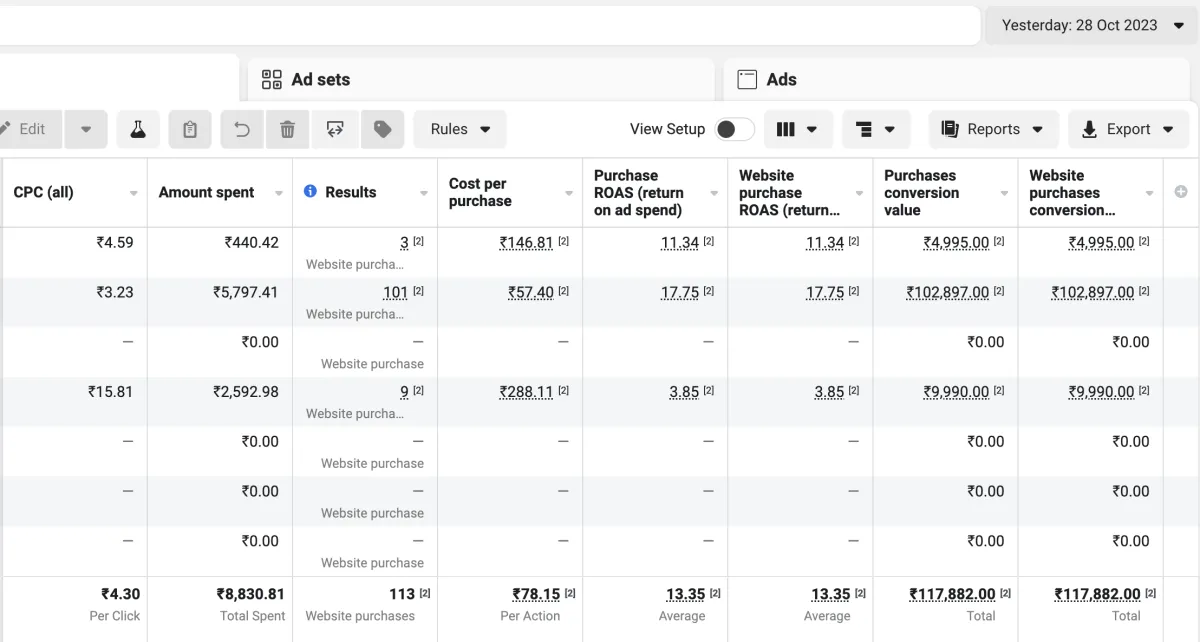Image resolution: width=1200 pixels, height=642 pixels.
Task: Sort by CPC (all) column header
Action: [43, 192]
